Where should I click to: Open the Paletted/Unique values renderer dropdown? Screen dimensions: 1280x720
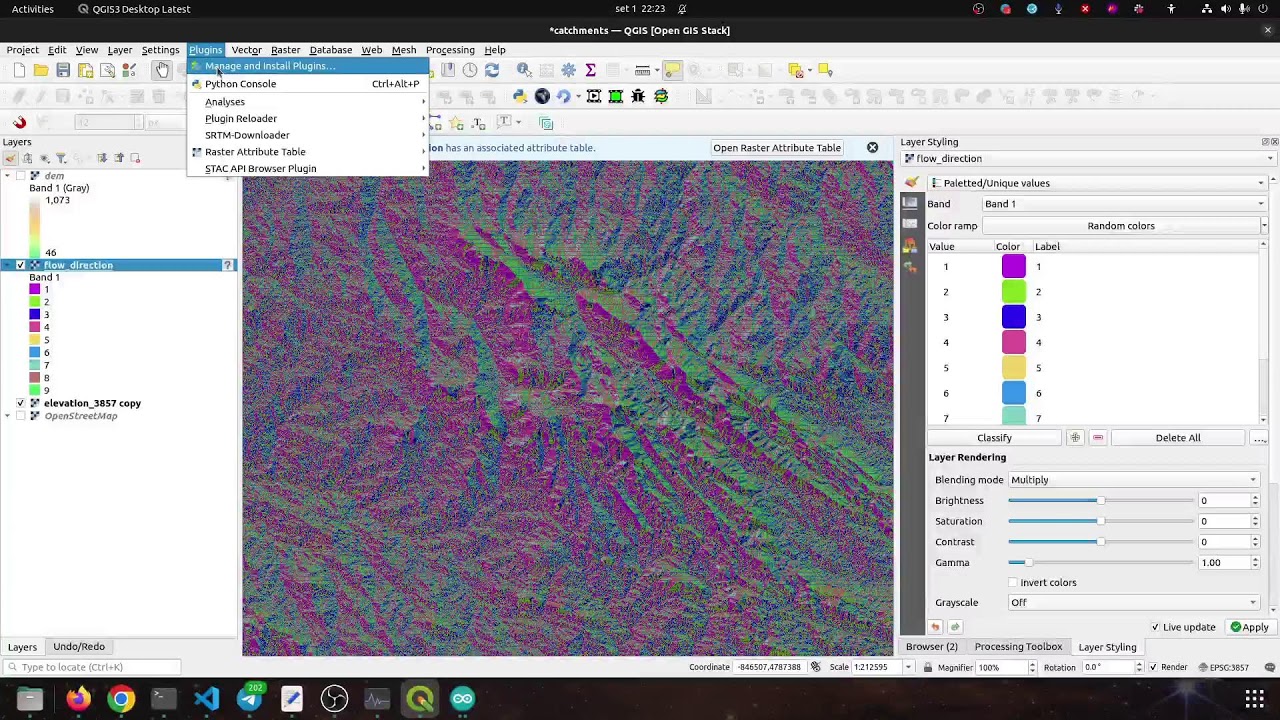[x=1097, y=183]
